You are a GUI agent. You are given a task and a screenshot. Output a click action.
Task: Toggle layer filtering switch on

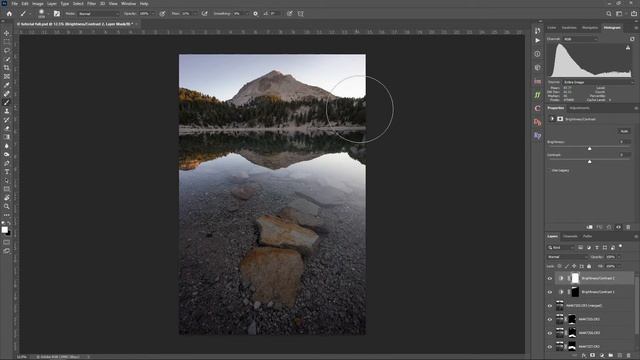coord(621,247)
